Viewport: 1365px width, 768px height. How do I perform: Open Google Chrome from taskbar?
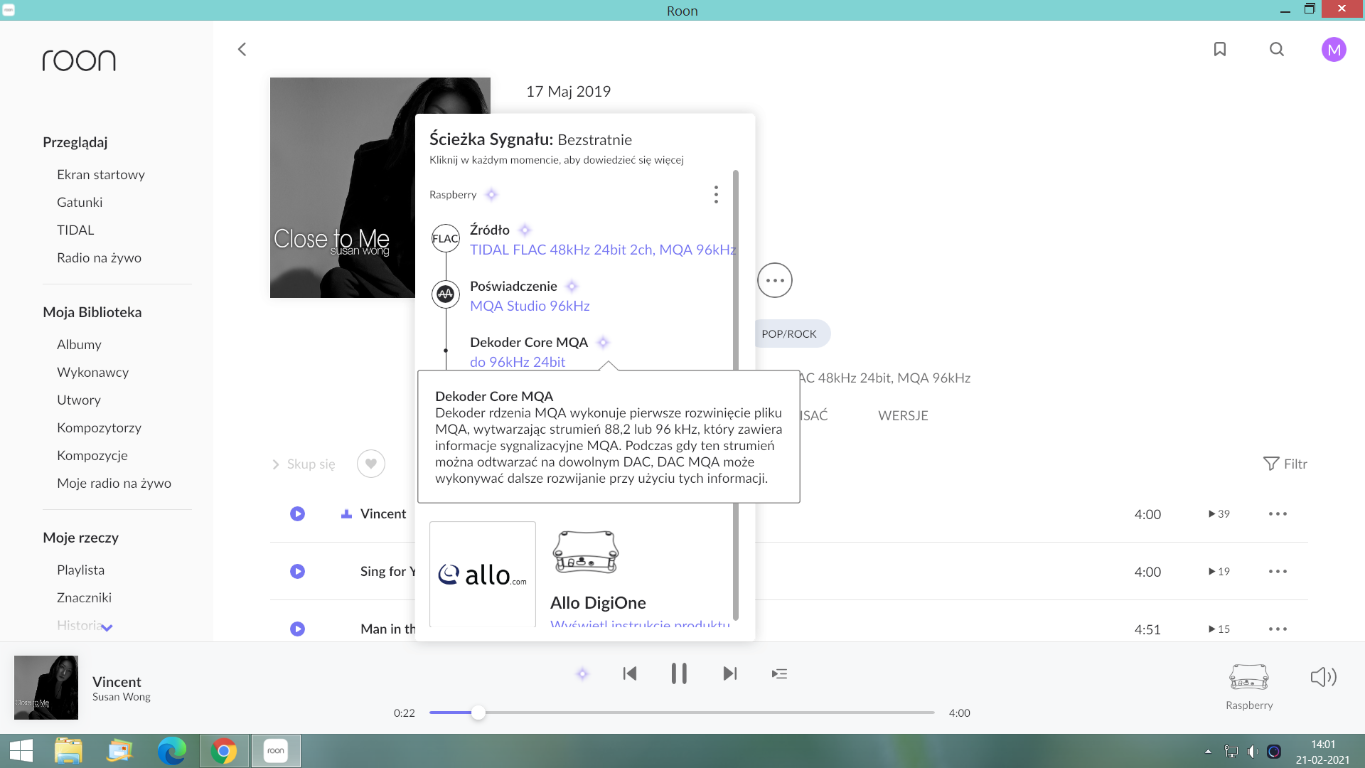tap(223, 751)
